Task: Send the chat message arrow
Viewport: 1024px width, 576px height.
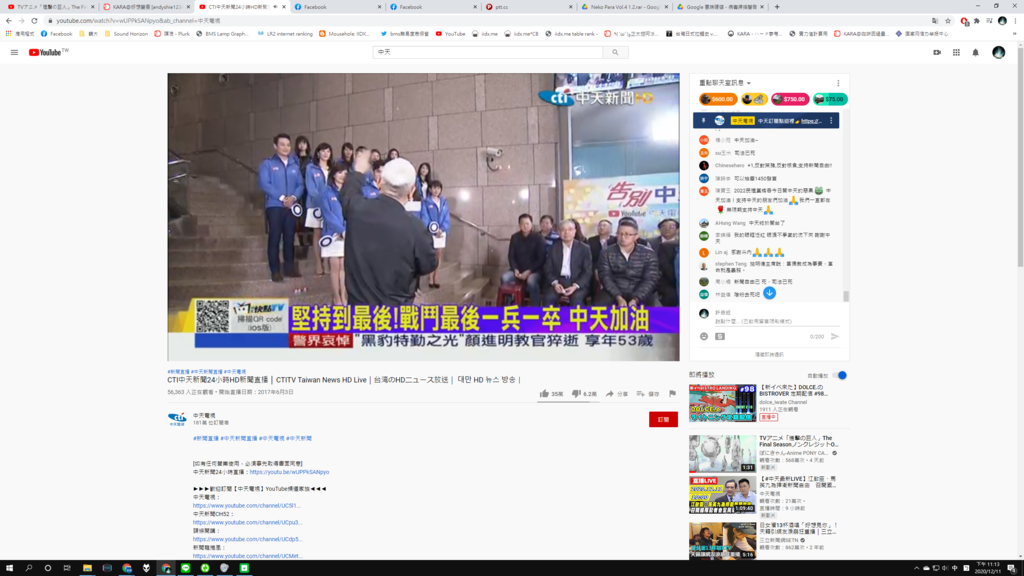Action: point(835,336)
